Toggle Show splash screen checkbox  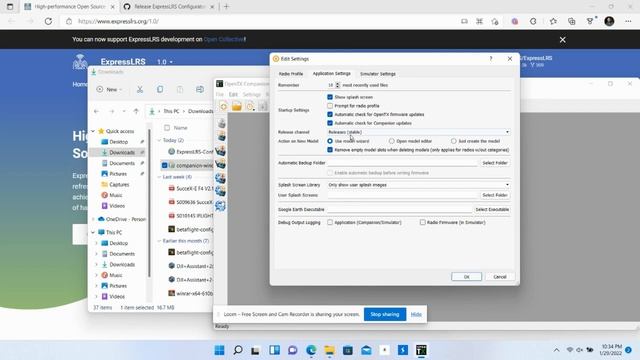[330, 97]
